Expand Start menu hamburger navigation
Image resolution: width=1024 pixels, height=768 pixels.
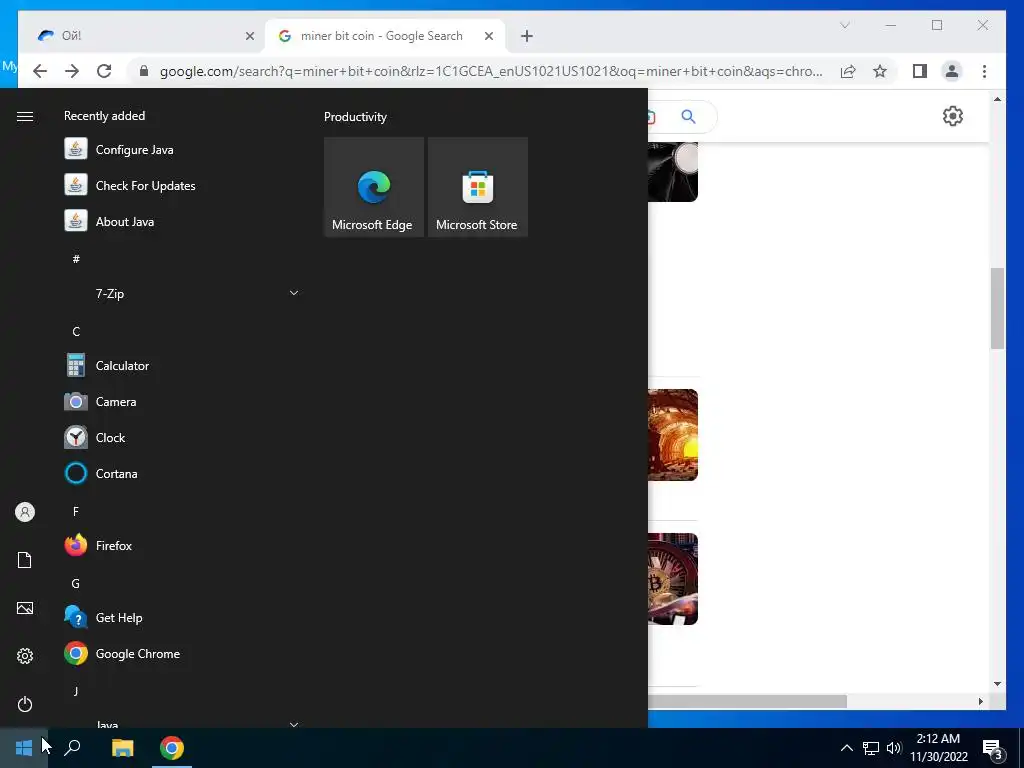coord(25,116)
